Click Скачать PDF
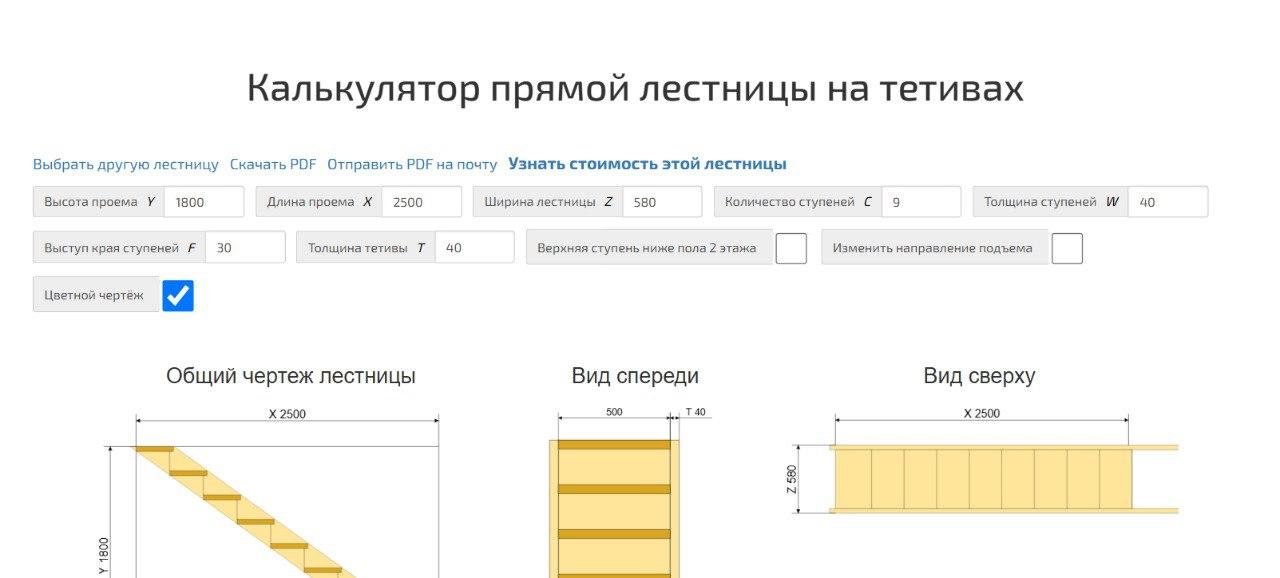 [273, 163]
